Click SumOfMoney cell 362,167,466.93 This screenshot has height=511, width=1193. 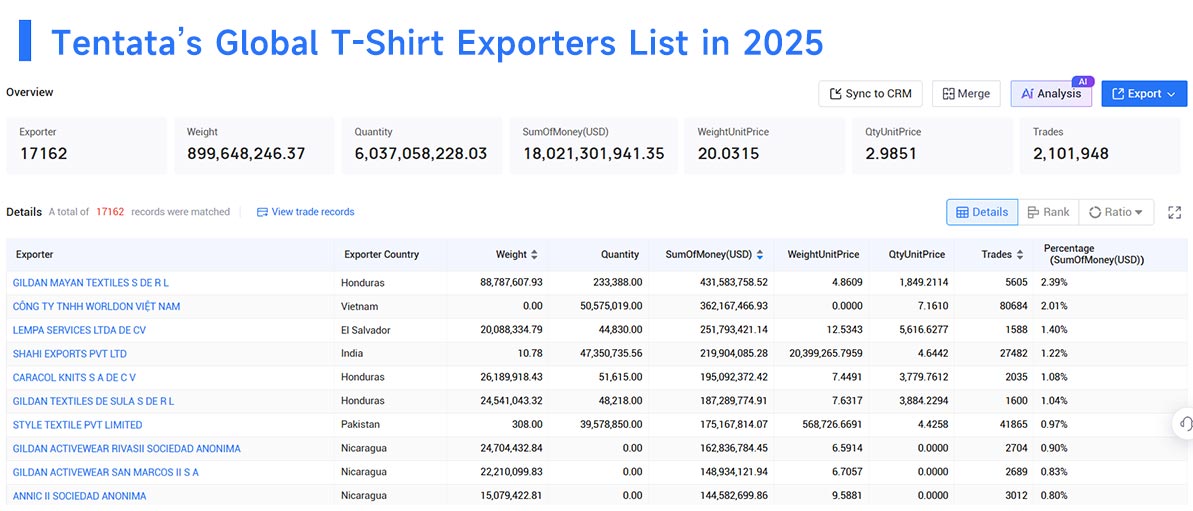pyautogui.click(x=733, y=306)
